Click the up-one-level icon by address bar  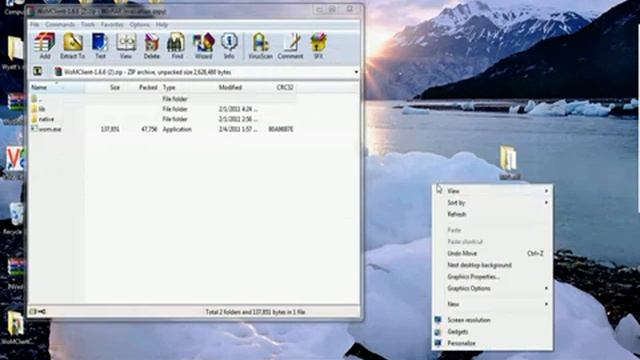pos(38,72)
